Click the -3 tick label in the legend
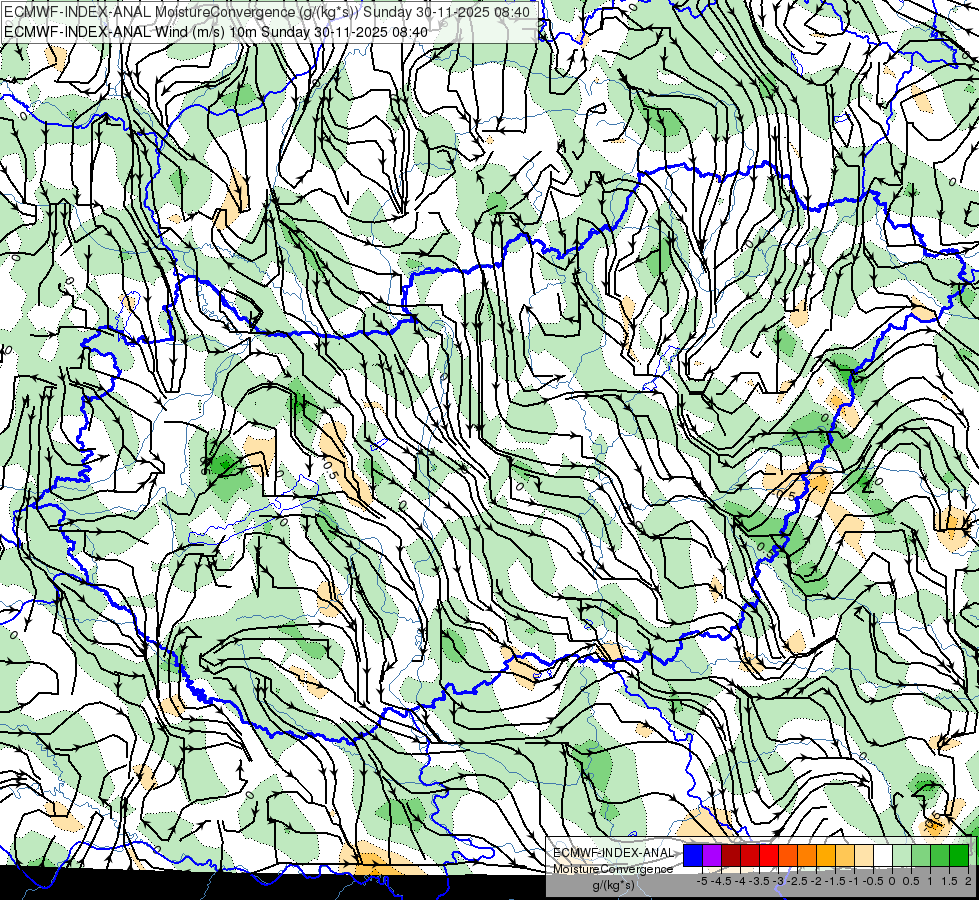Screen dimensions: 979x900 coord(778,881)
